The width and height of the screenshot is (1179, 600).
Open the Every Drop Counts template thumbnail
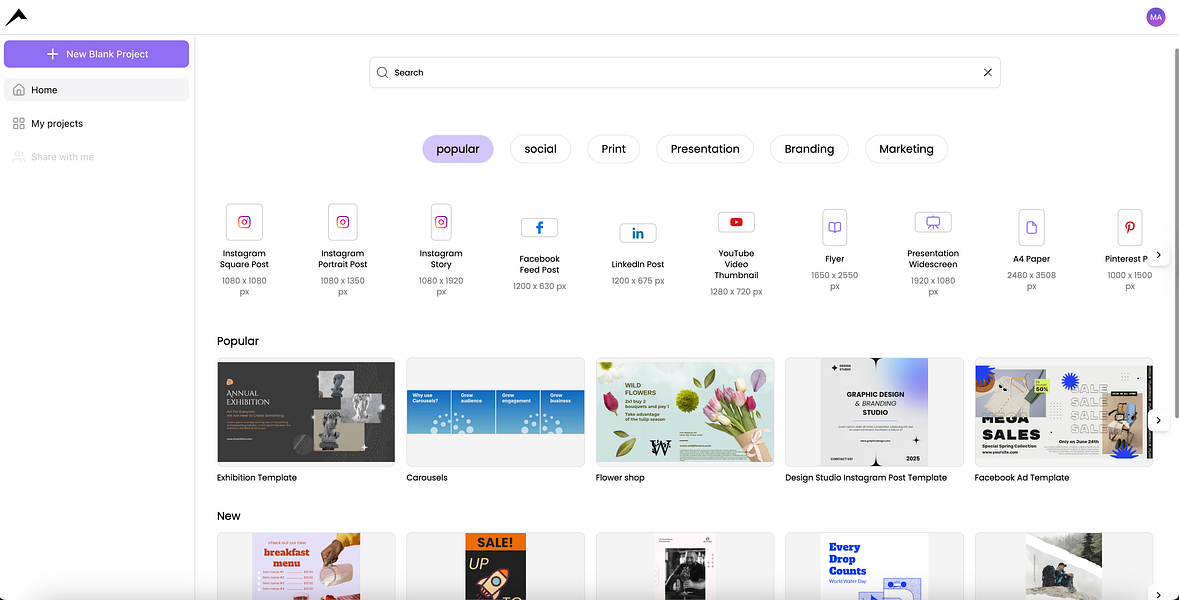tap(874, 566)
